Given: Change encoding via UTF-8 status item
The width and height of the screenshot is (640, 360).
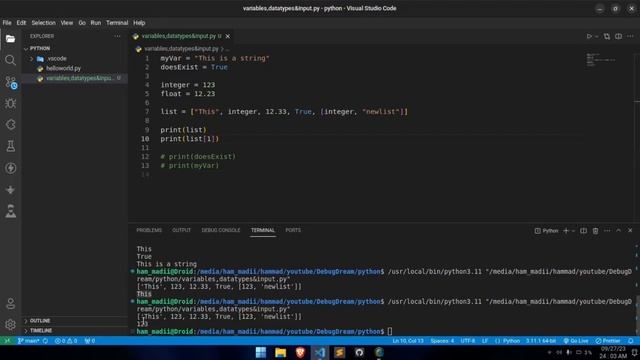Looking at the screenshot, I should coord(468,341).
